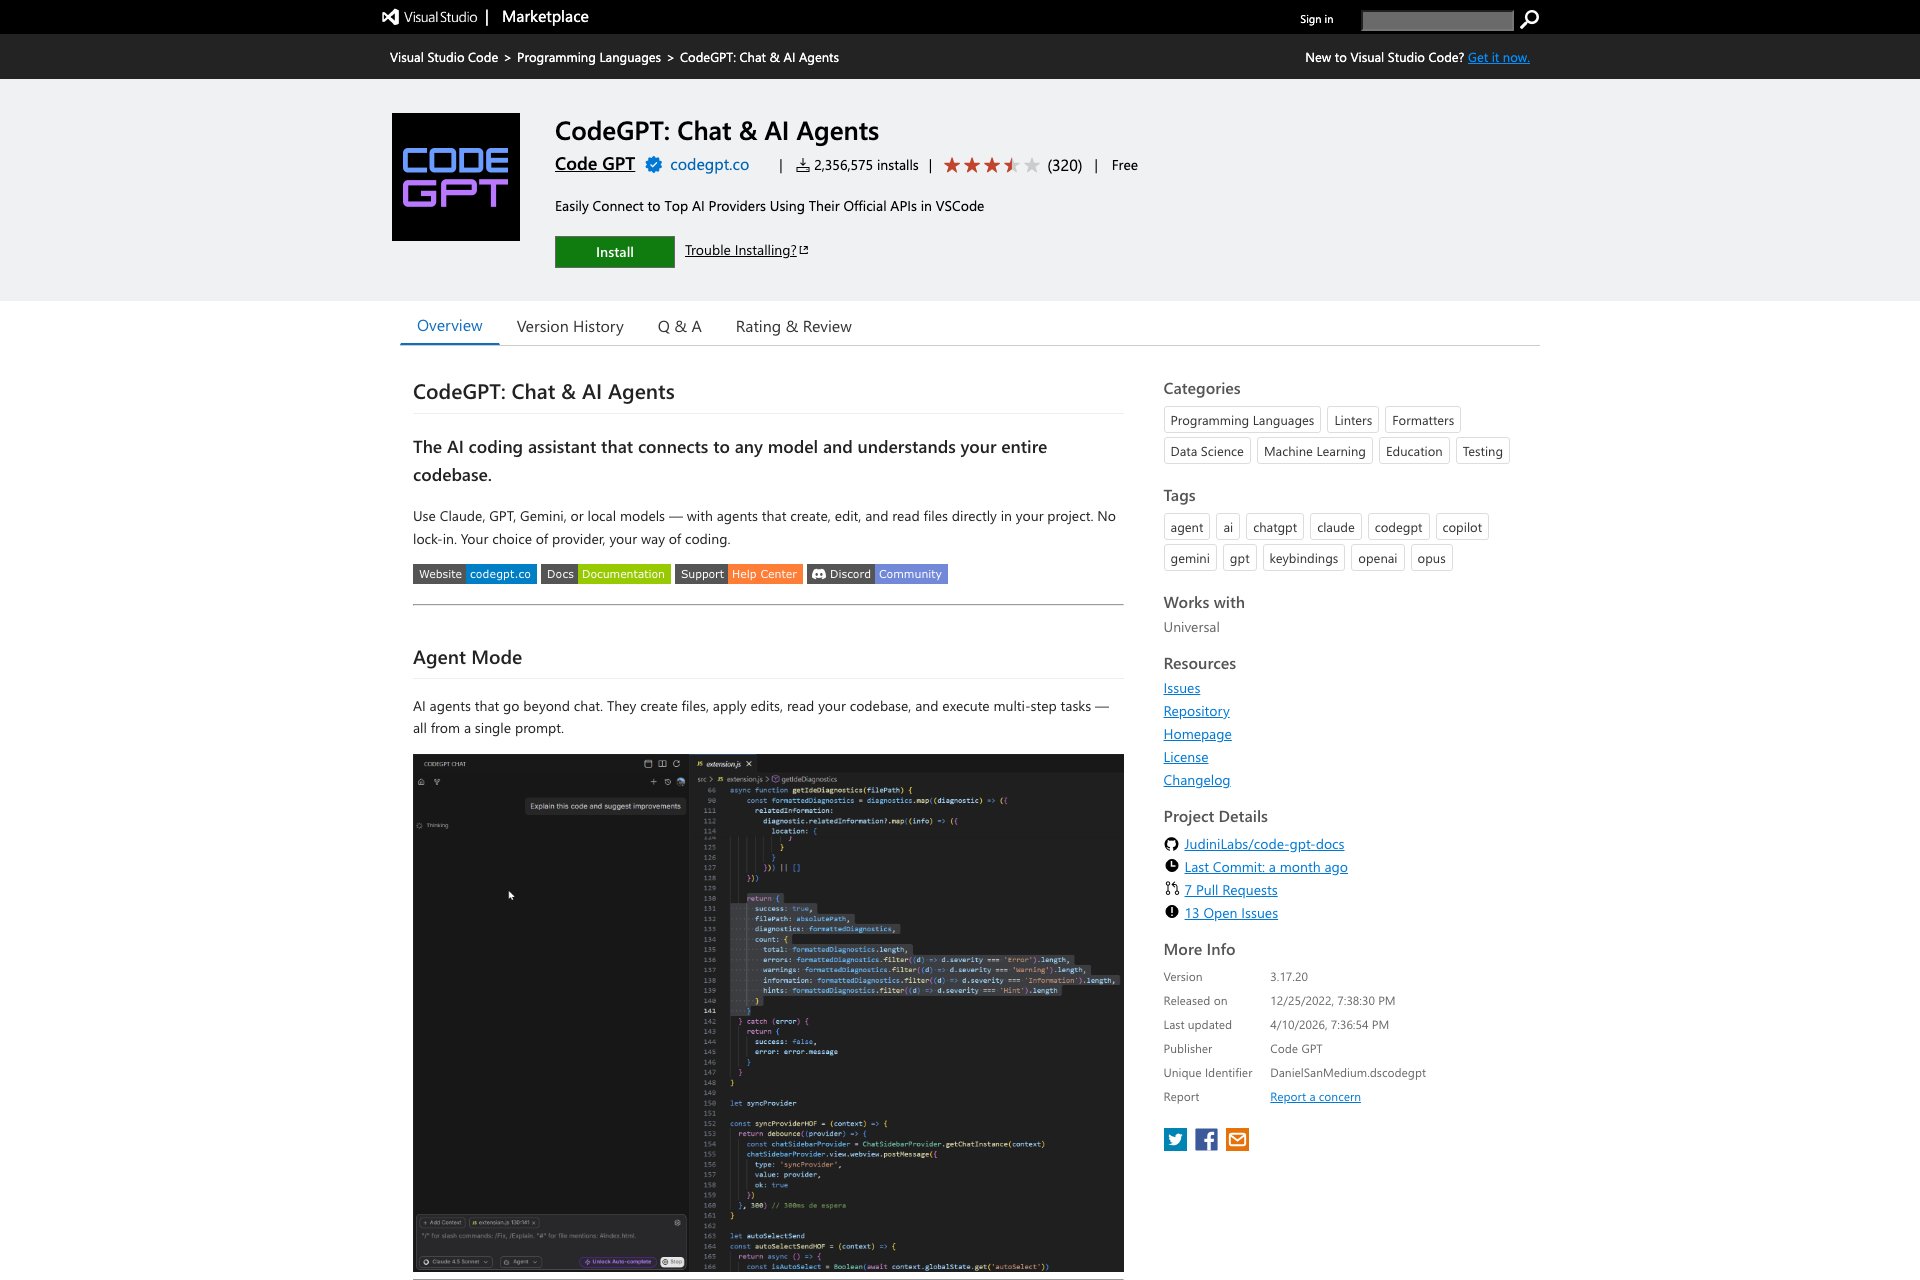The width and height of the screenshot is (1920, 1280).
Task: Open the email share icon
Action: pos(1237,1139)
